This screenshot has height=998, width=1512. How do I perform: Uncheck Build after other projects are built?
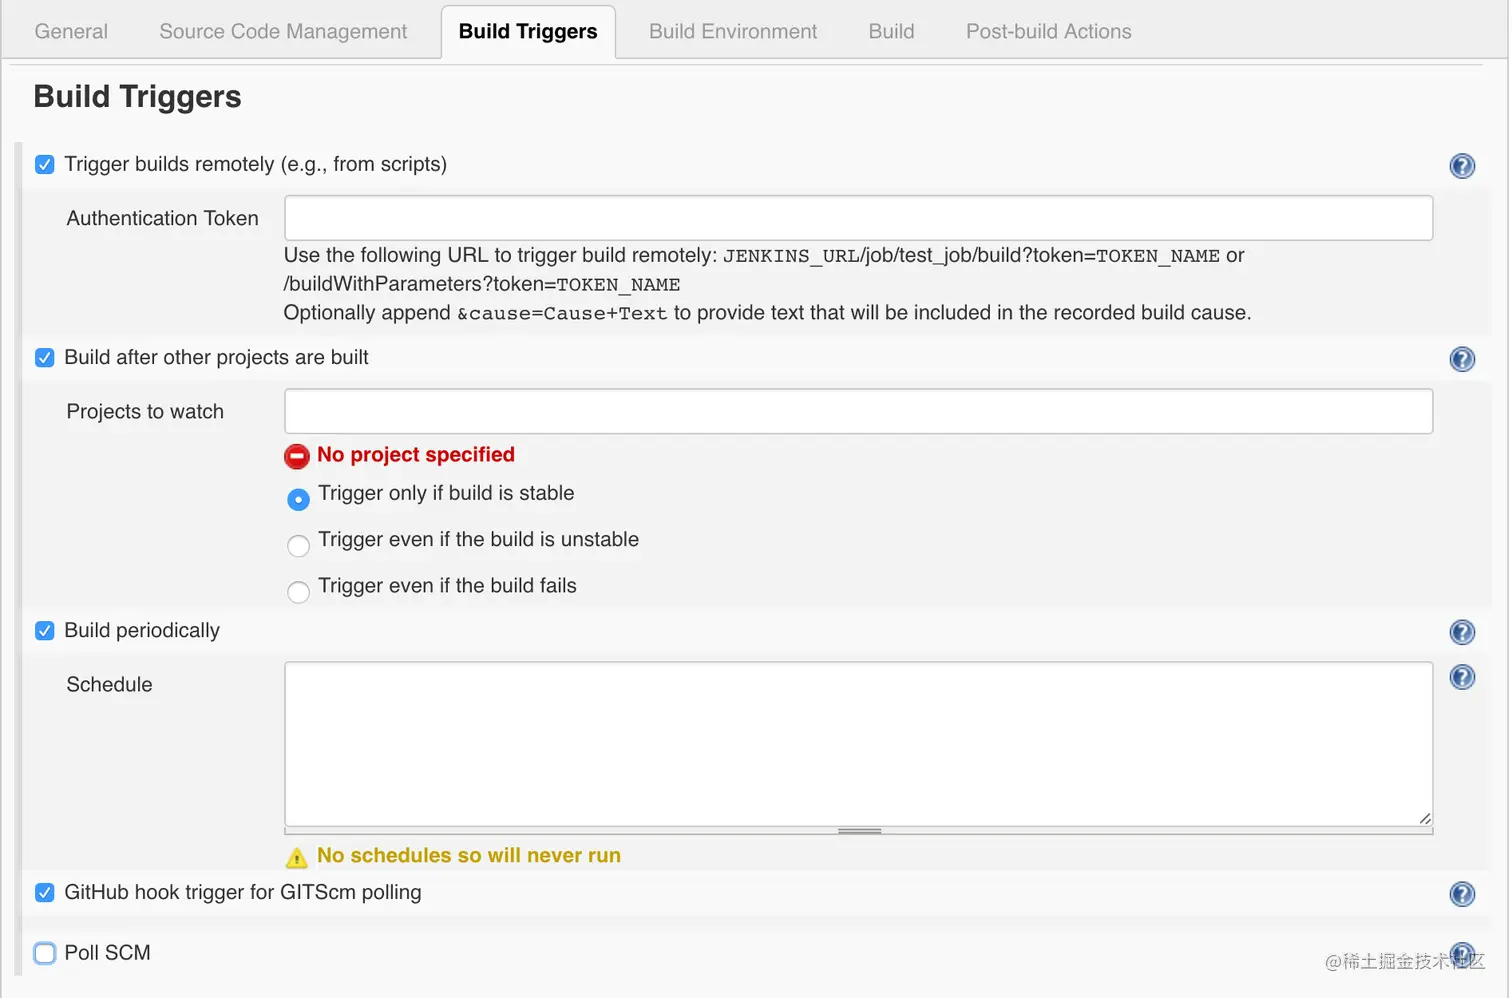(x=45, y=357)
